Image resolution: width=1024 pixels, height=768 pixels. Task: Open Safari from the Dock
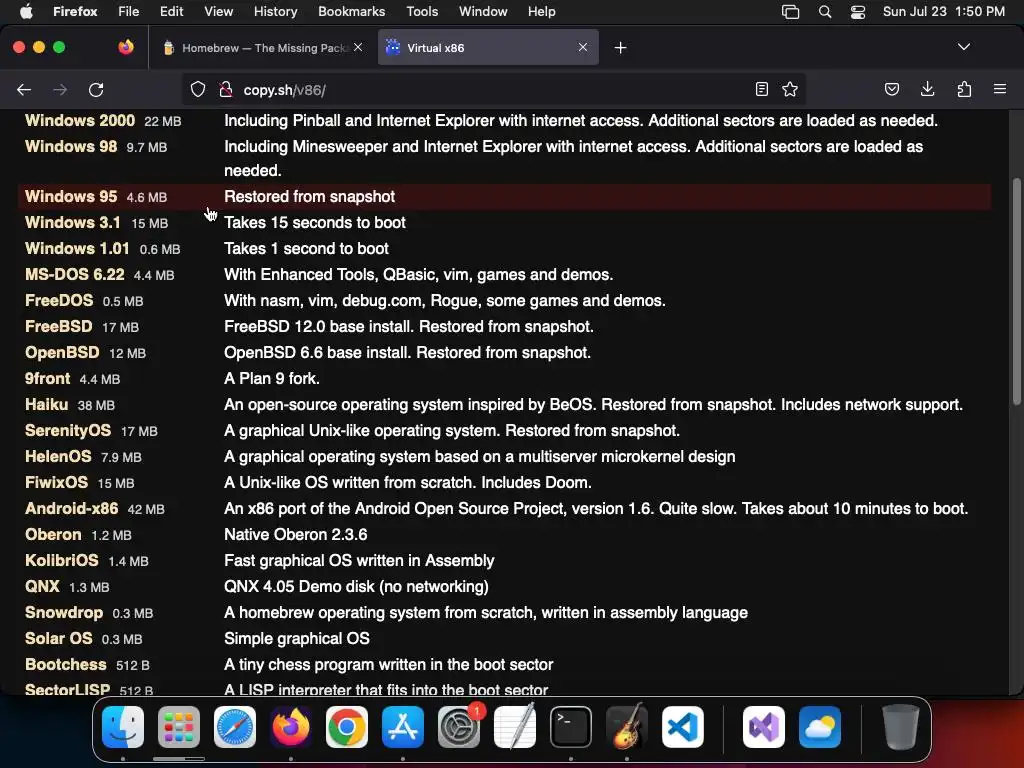tap(235, 728)
